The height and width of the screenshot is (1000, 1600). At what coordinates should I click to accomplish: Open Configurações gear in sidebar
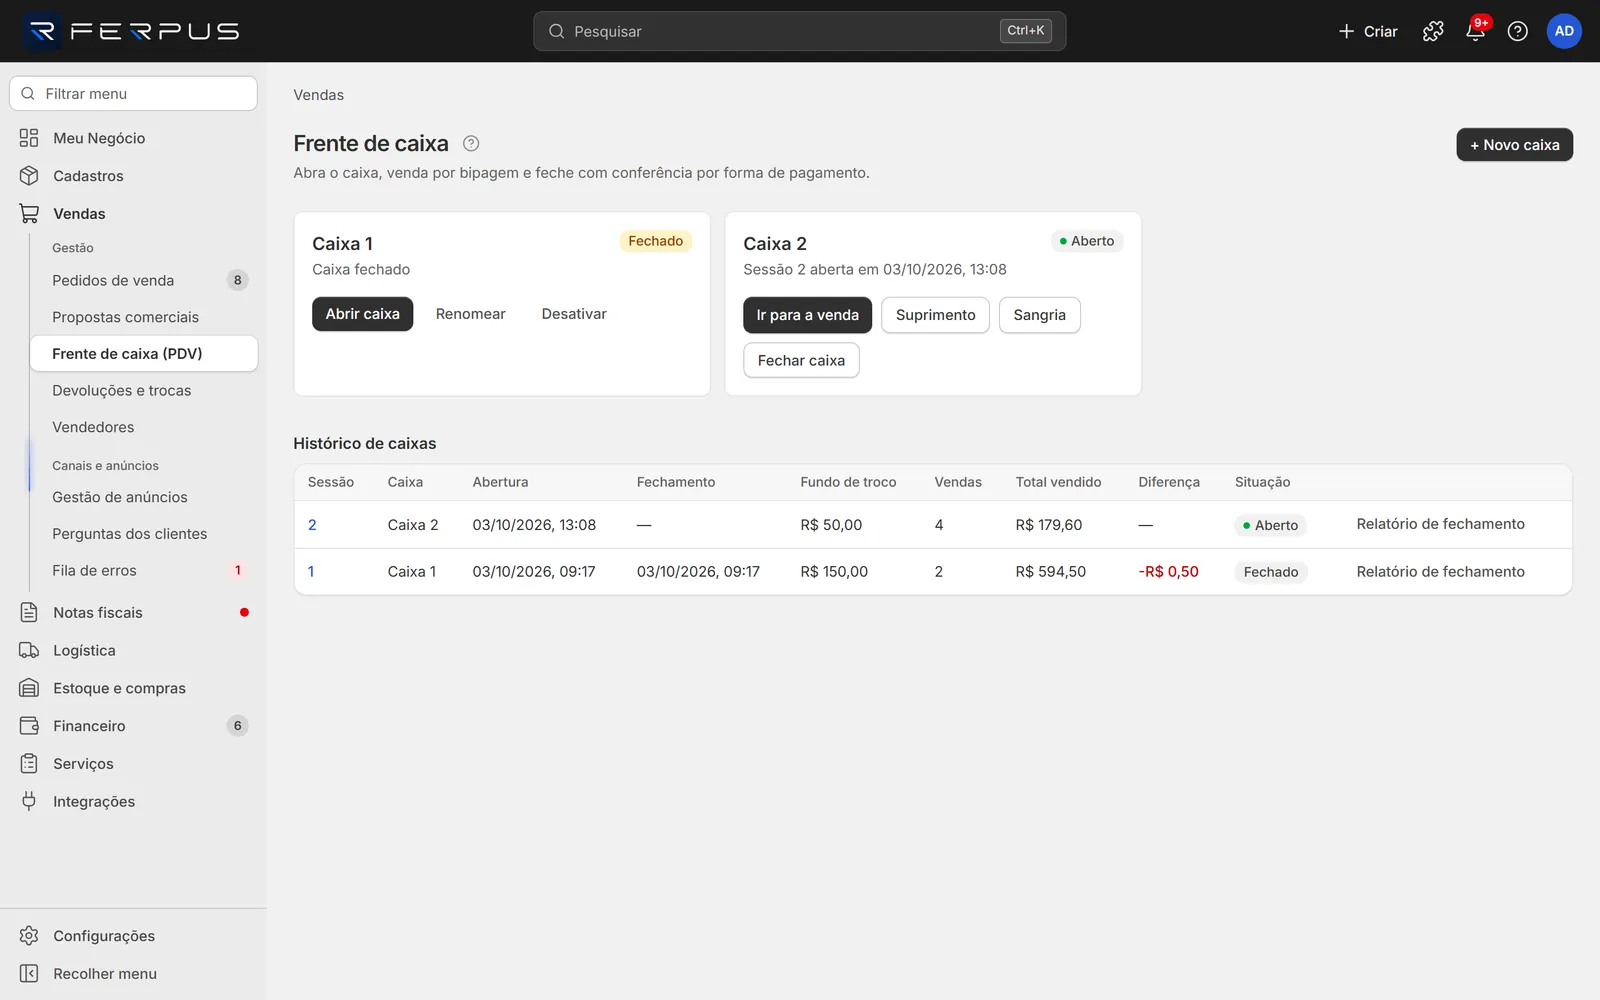click(x=29, y=935)
